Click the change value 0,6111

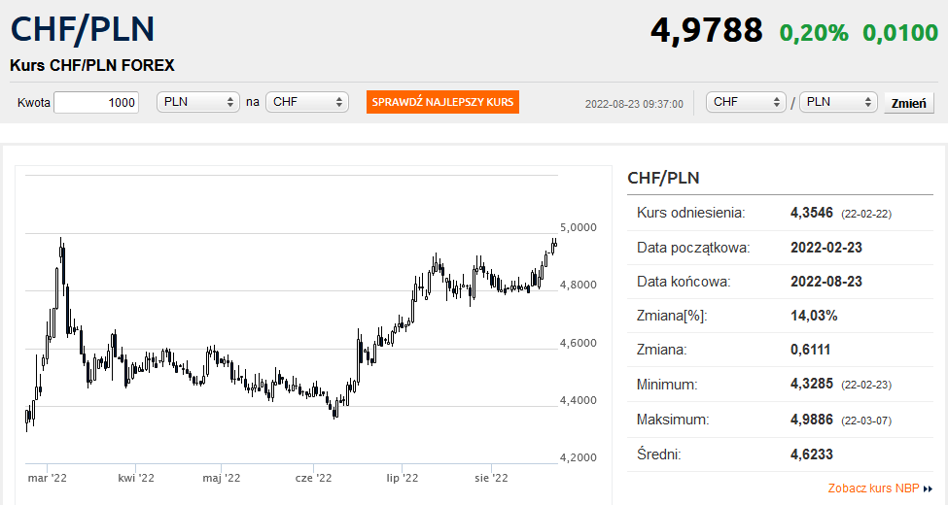(810, 350)
